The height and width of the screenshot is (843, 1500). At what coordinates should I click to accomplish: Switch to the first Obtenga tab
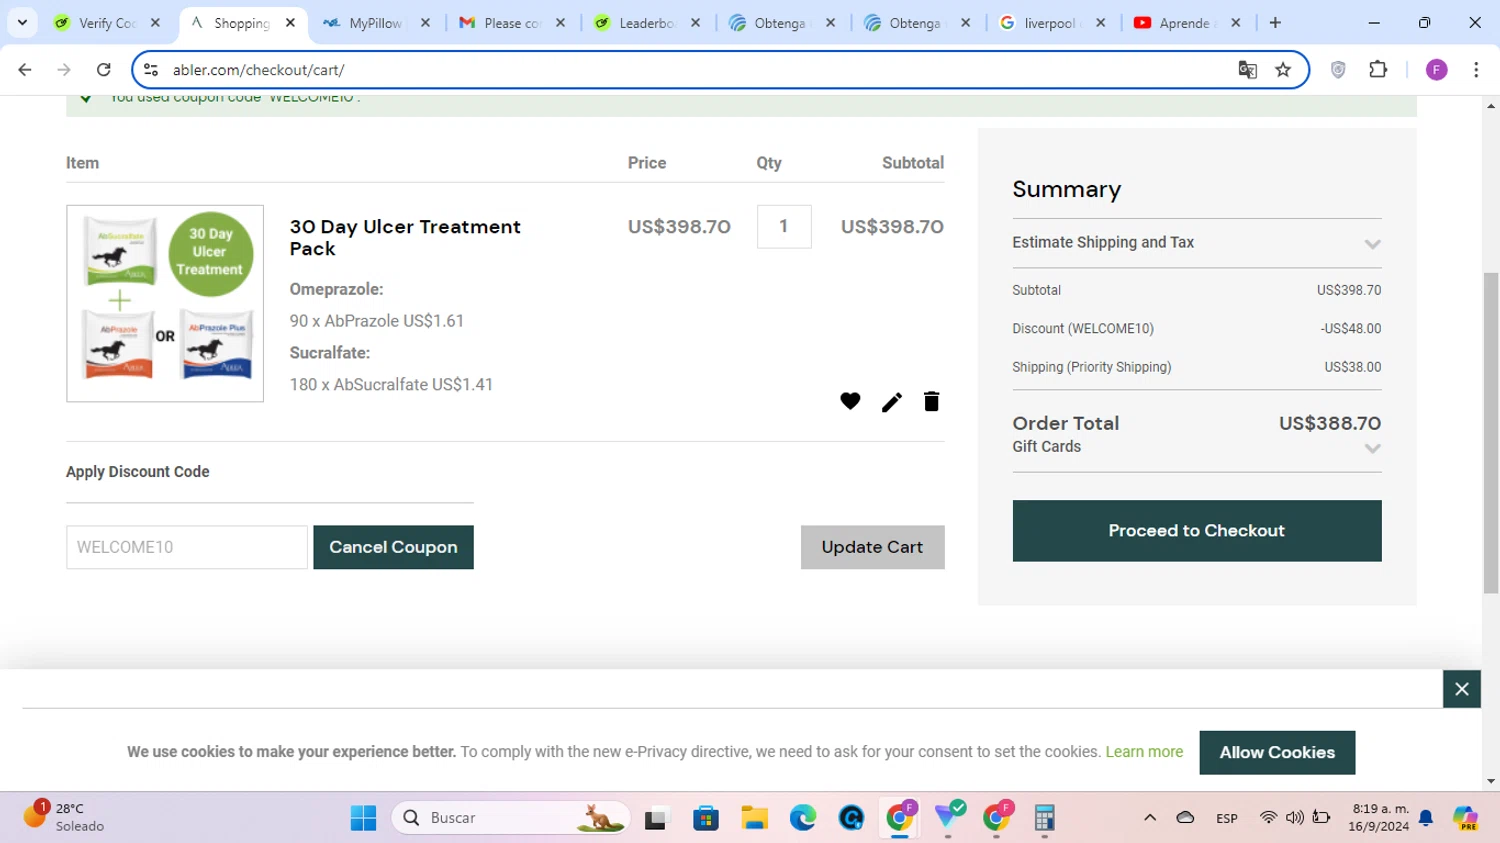pos(781,23)
